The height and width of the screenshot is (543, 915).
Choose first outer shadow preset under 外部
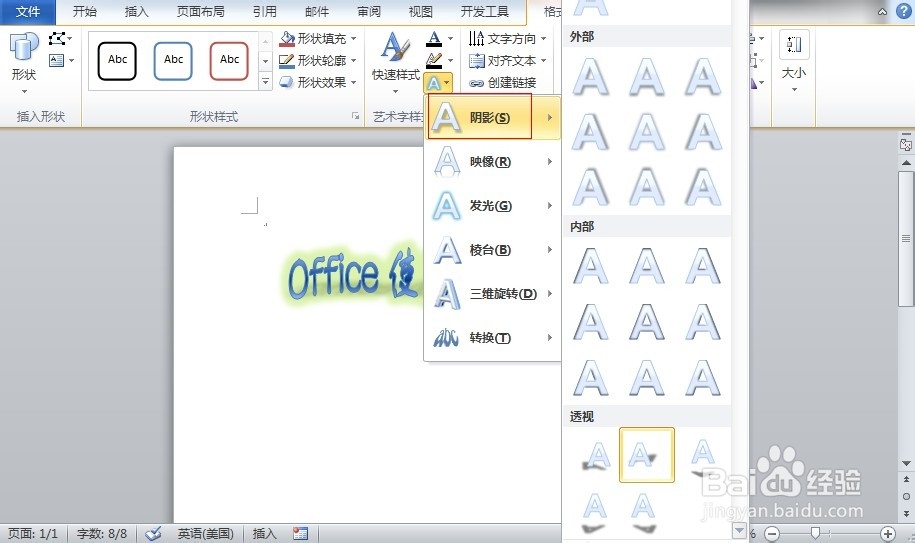tap(591, 76)
